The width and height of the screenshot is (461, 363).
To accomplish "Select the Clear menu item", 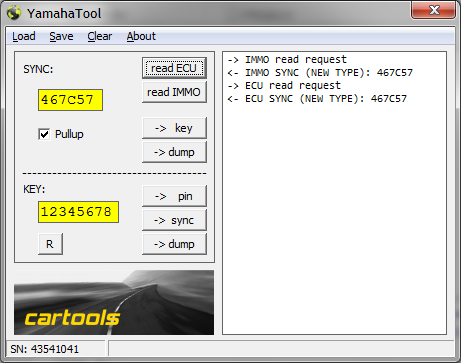I will 100,36.
